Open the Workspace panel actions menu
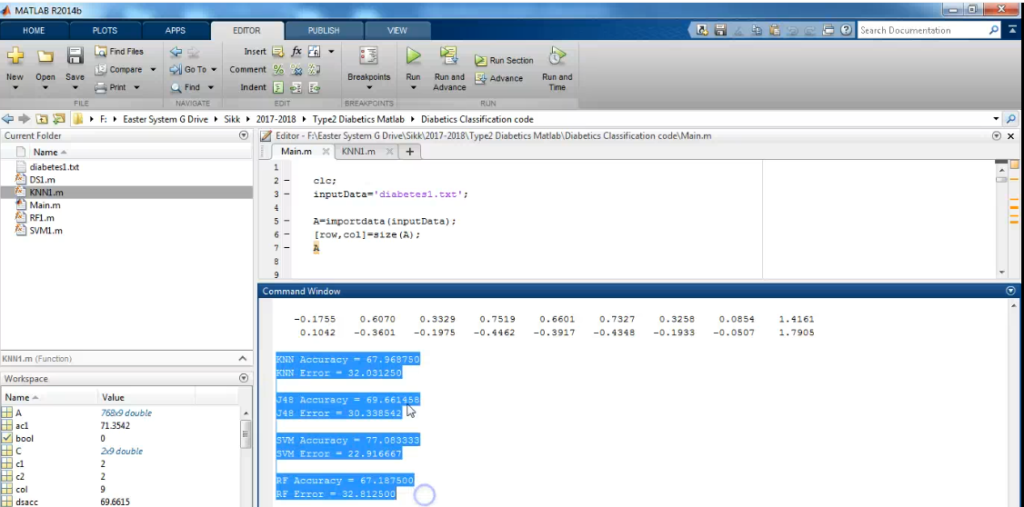This screenshot has height=507, width=1024. point(244,379)
